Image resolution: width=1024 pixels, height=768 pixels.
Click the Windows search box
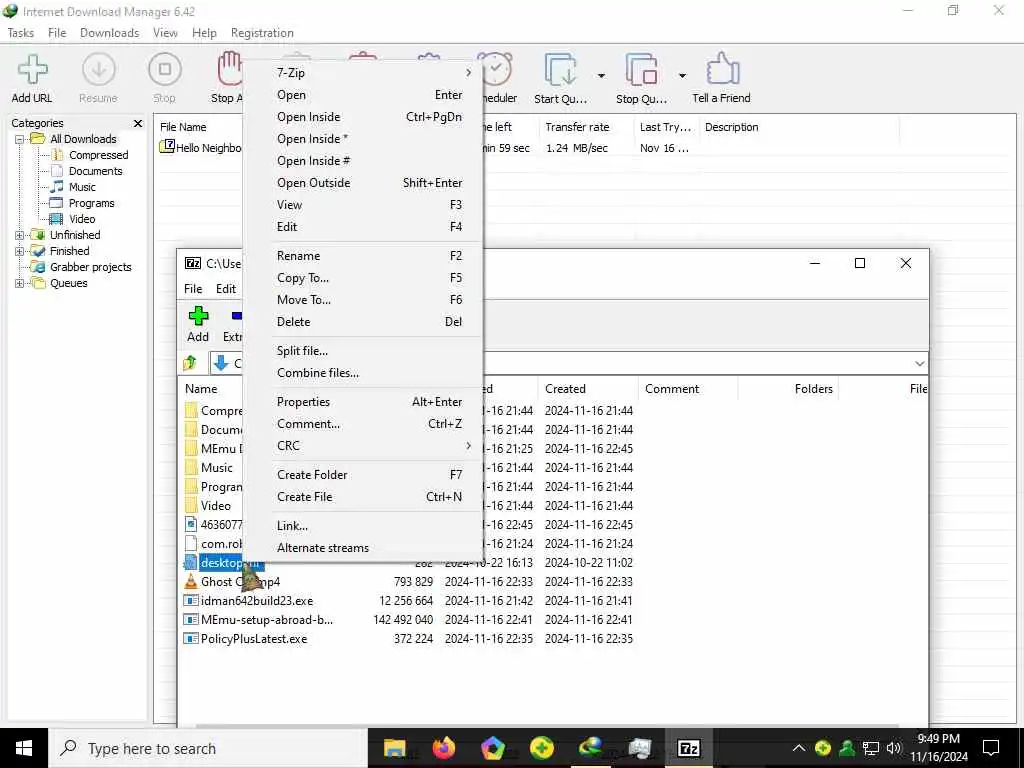click(208, 748)
